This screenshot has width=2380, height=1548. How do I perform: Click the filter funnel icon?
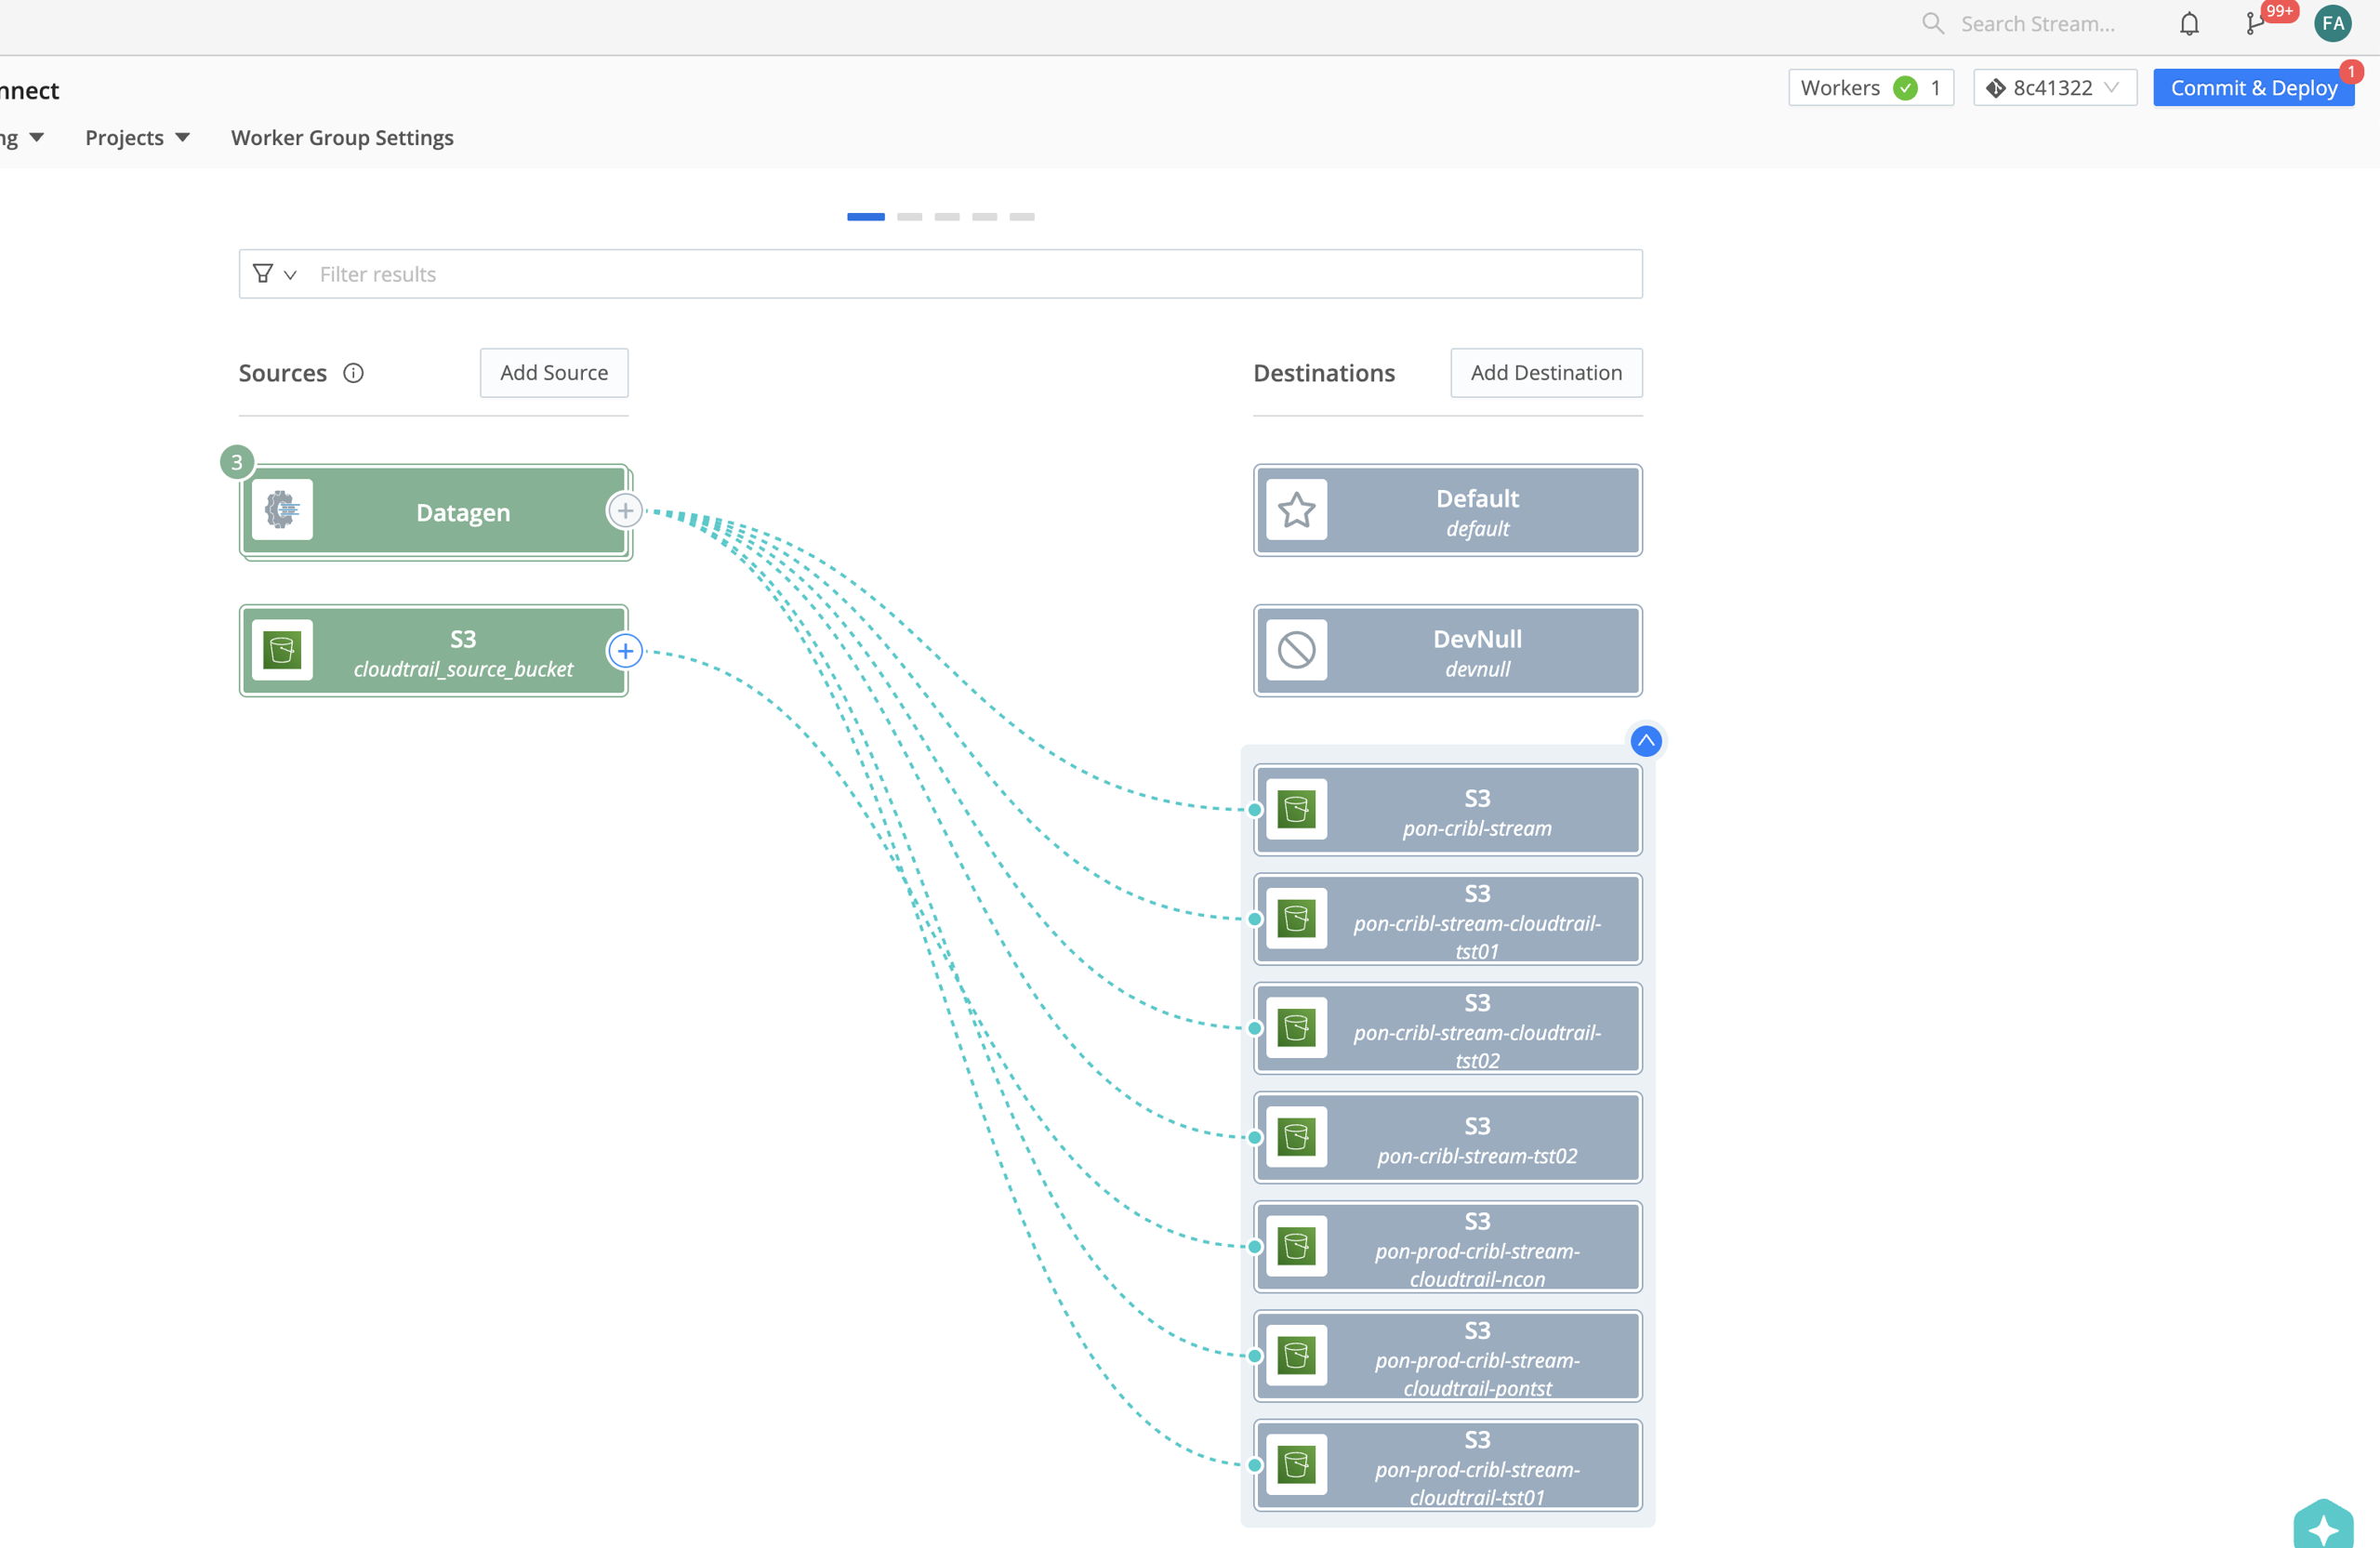[x=263, y=273]
